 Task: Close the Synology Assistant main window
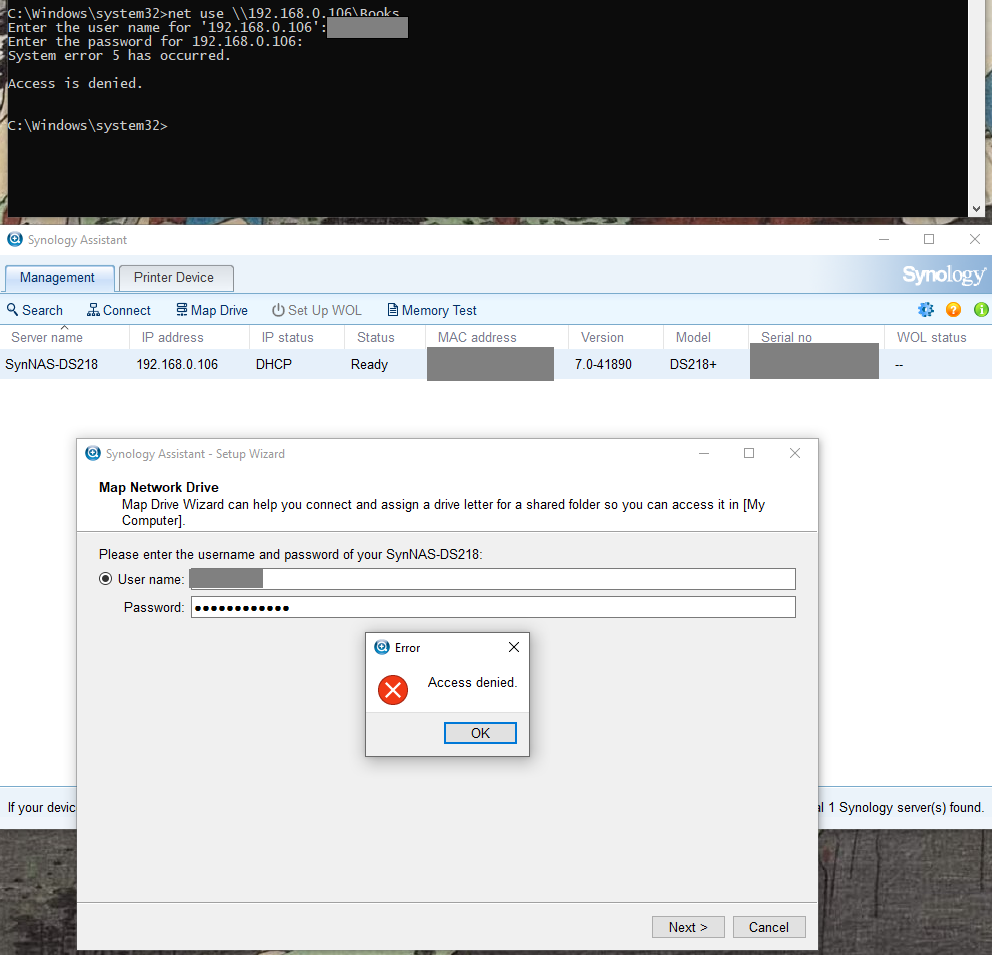(x=975, y=239)
